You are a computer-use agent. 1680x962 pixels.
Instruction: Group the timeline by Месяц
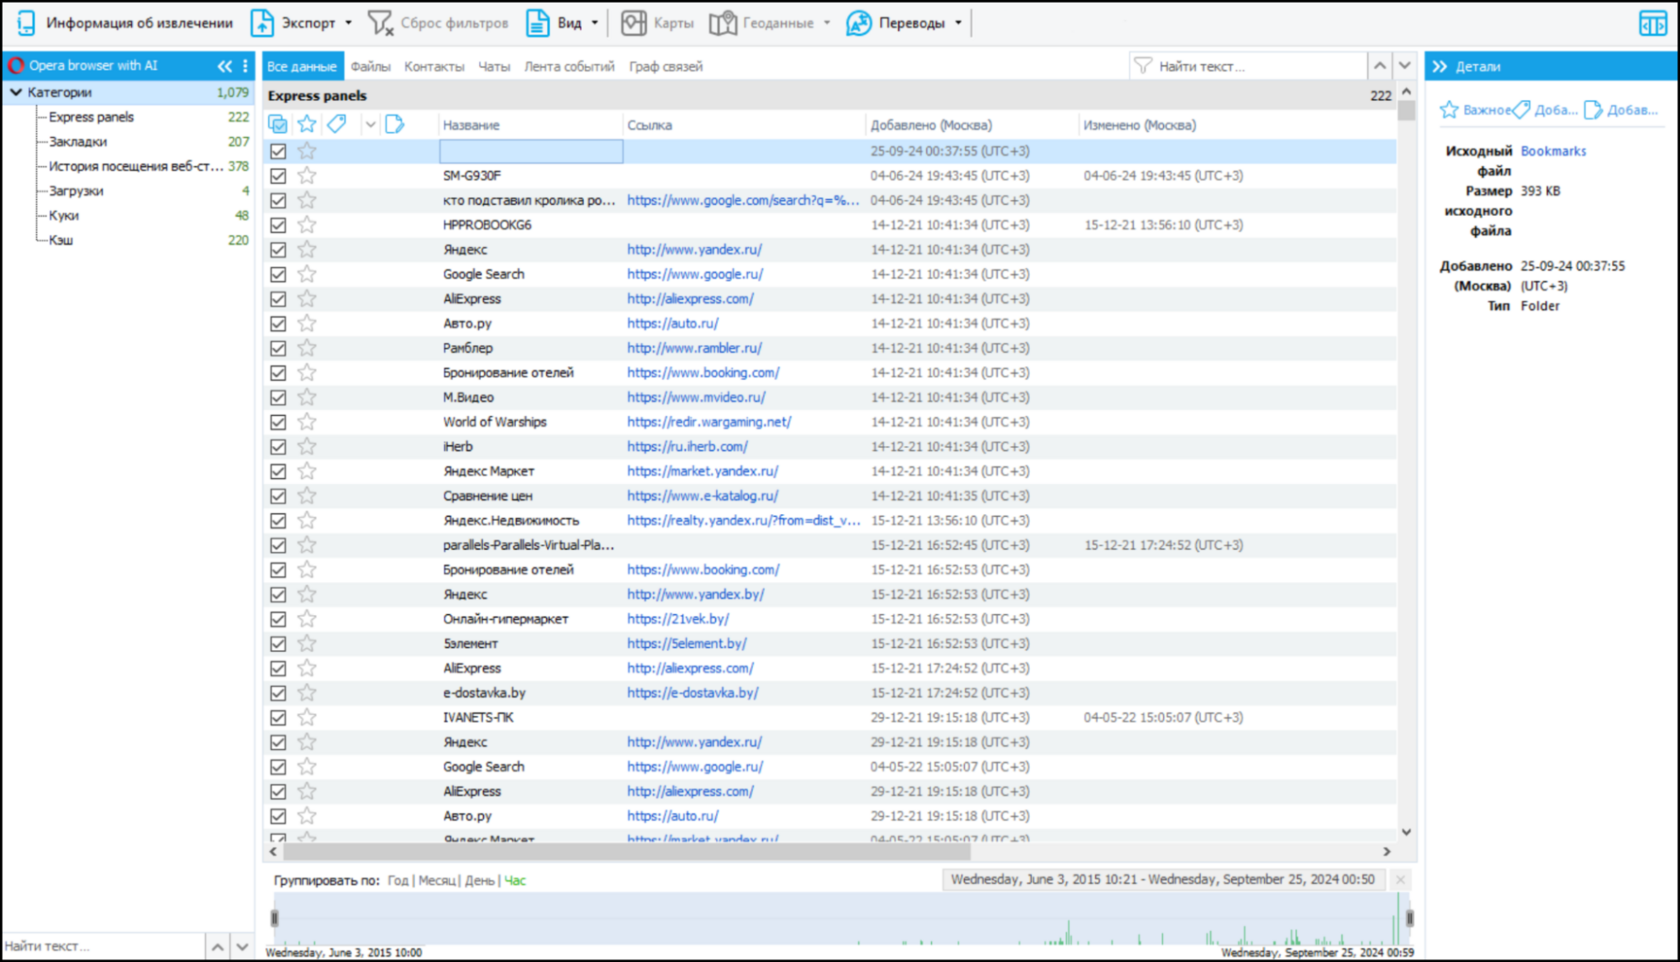coord(437,881)
